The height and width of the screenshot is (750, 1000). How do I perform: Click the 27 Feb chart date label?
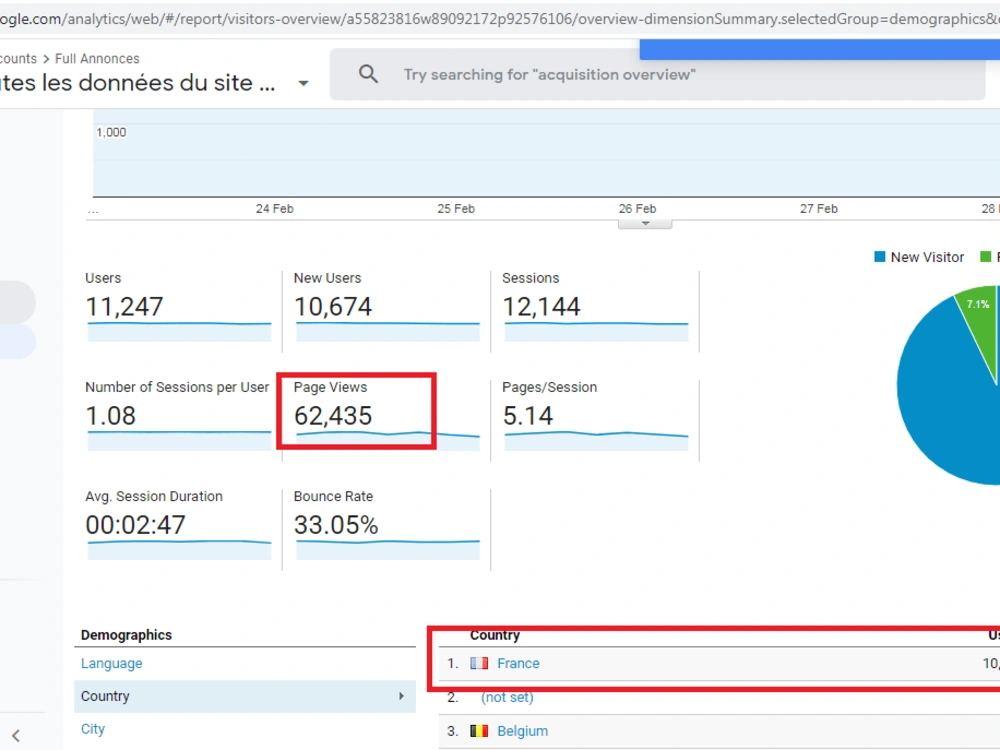819,209
